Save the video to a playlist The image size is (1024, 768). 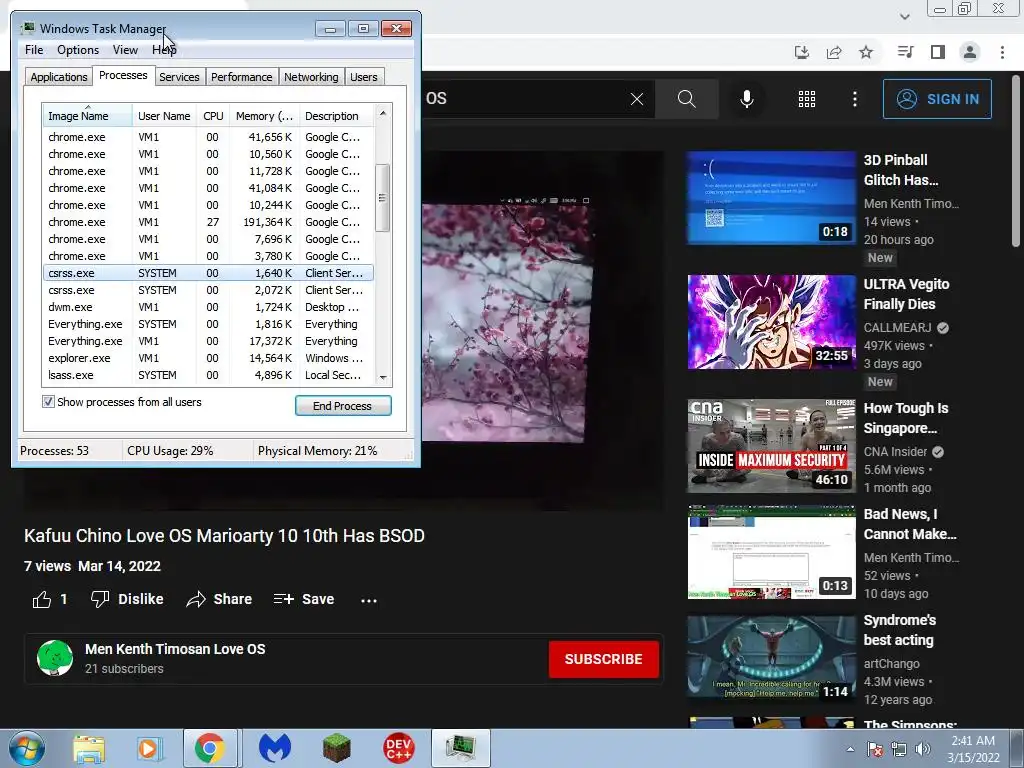(304, 599)
